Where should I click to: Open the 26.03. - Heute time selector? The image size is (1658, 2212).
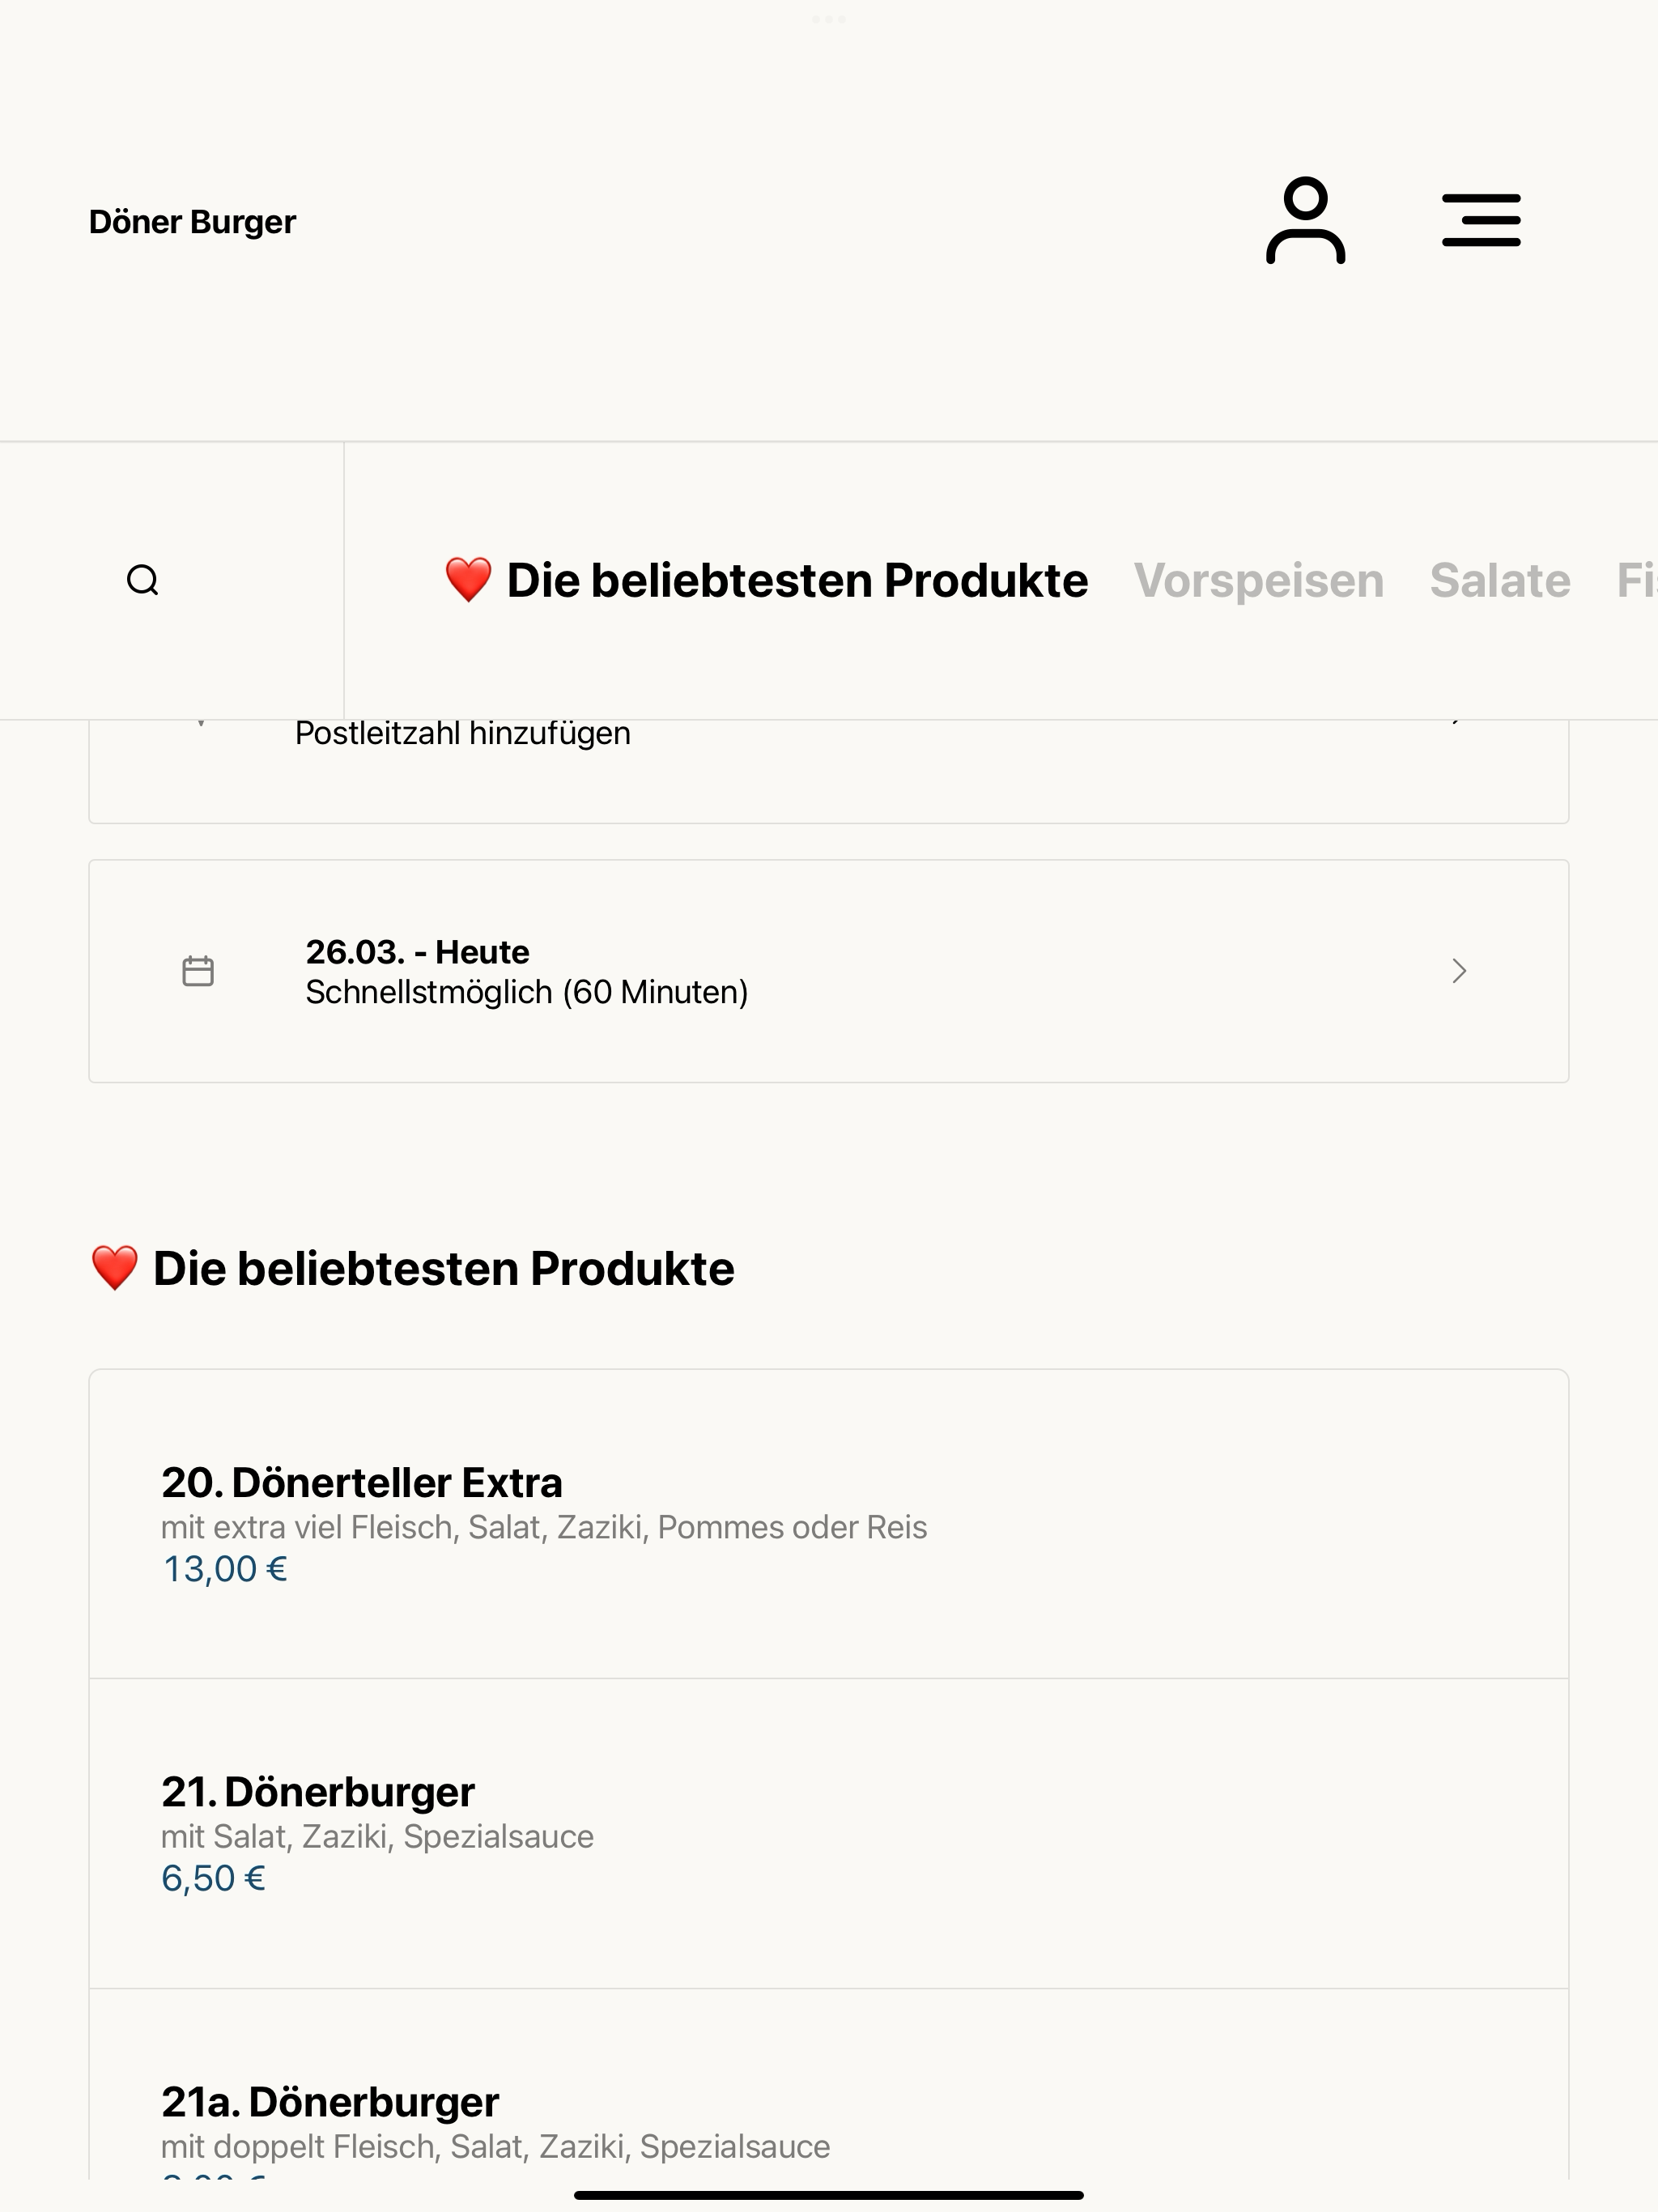pos(829,971)
